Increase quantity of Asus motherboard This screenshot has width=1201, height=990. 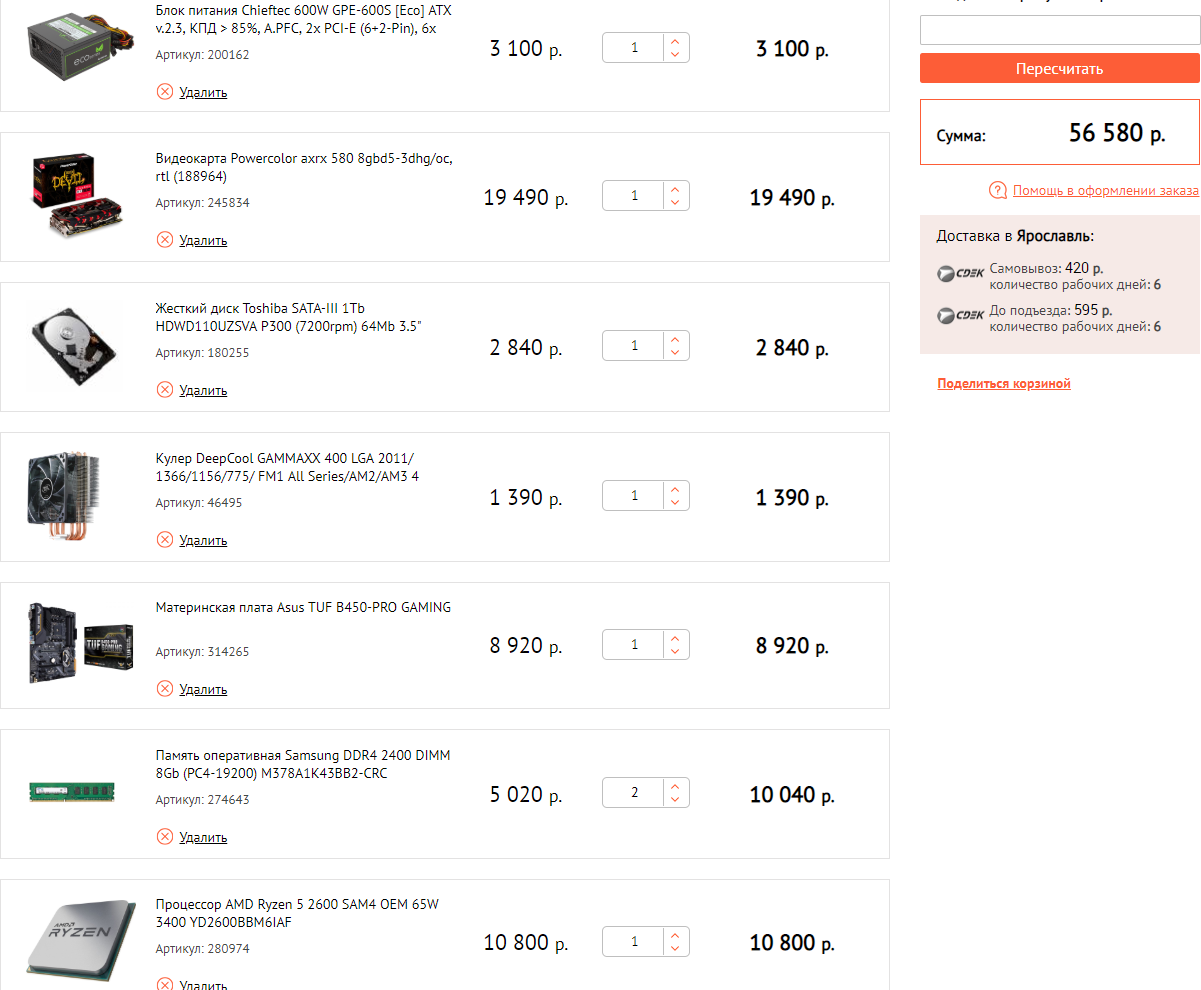676,638
